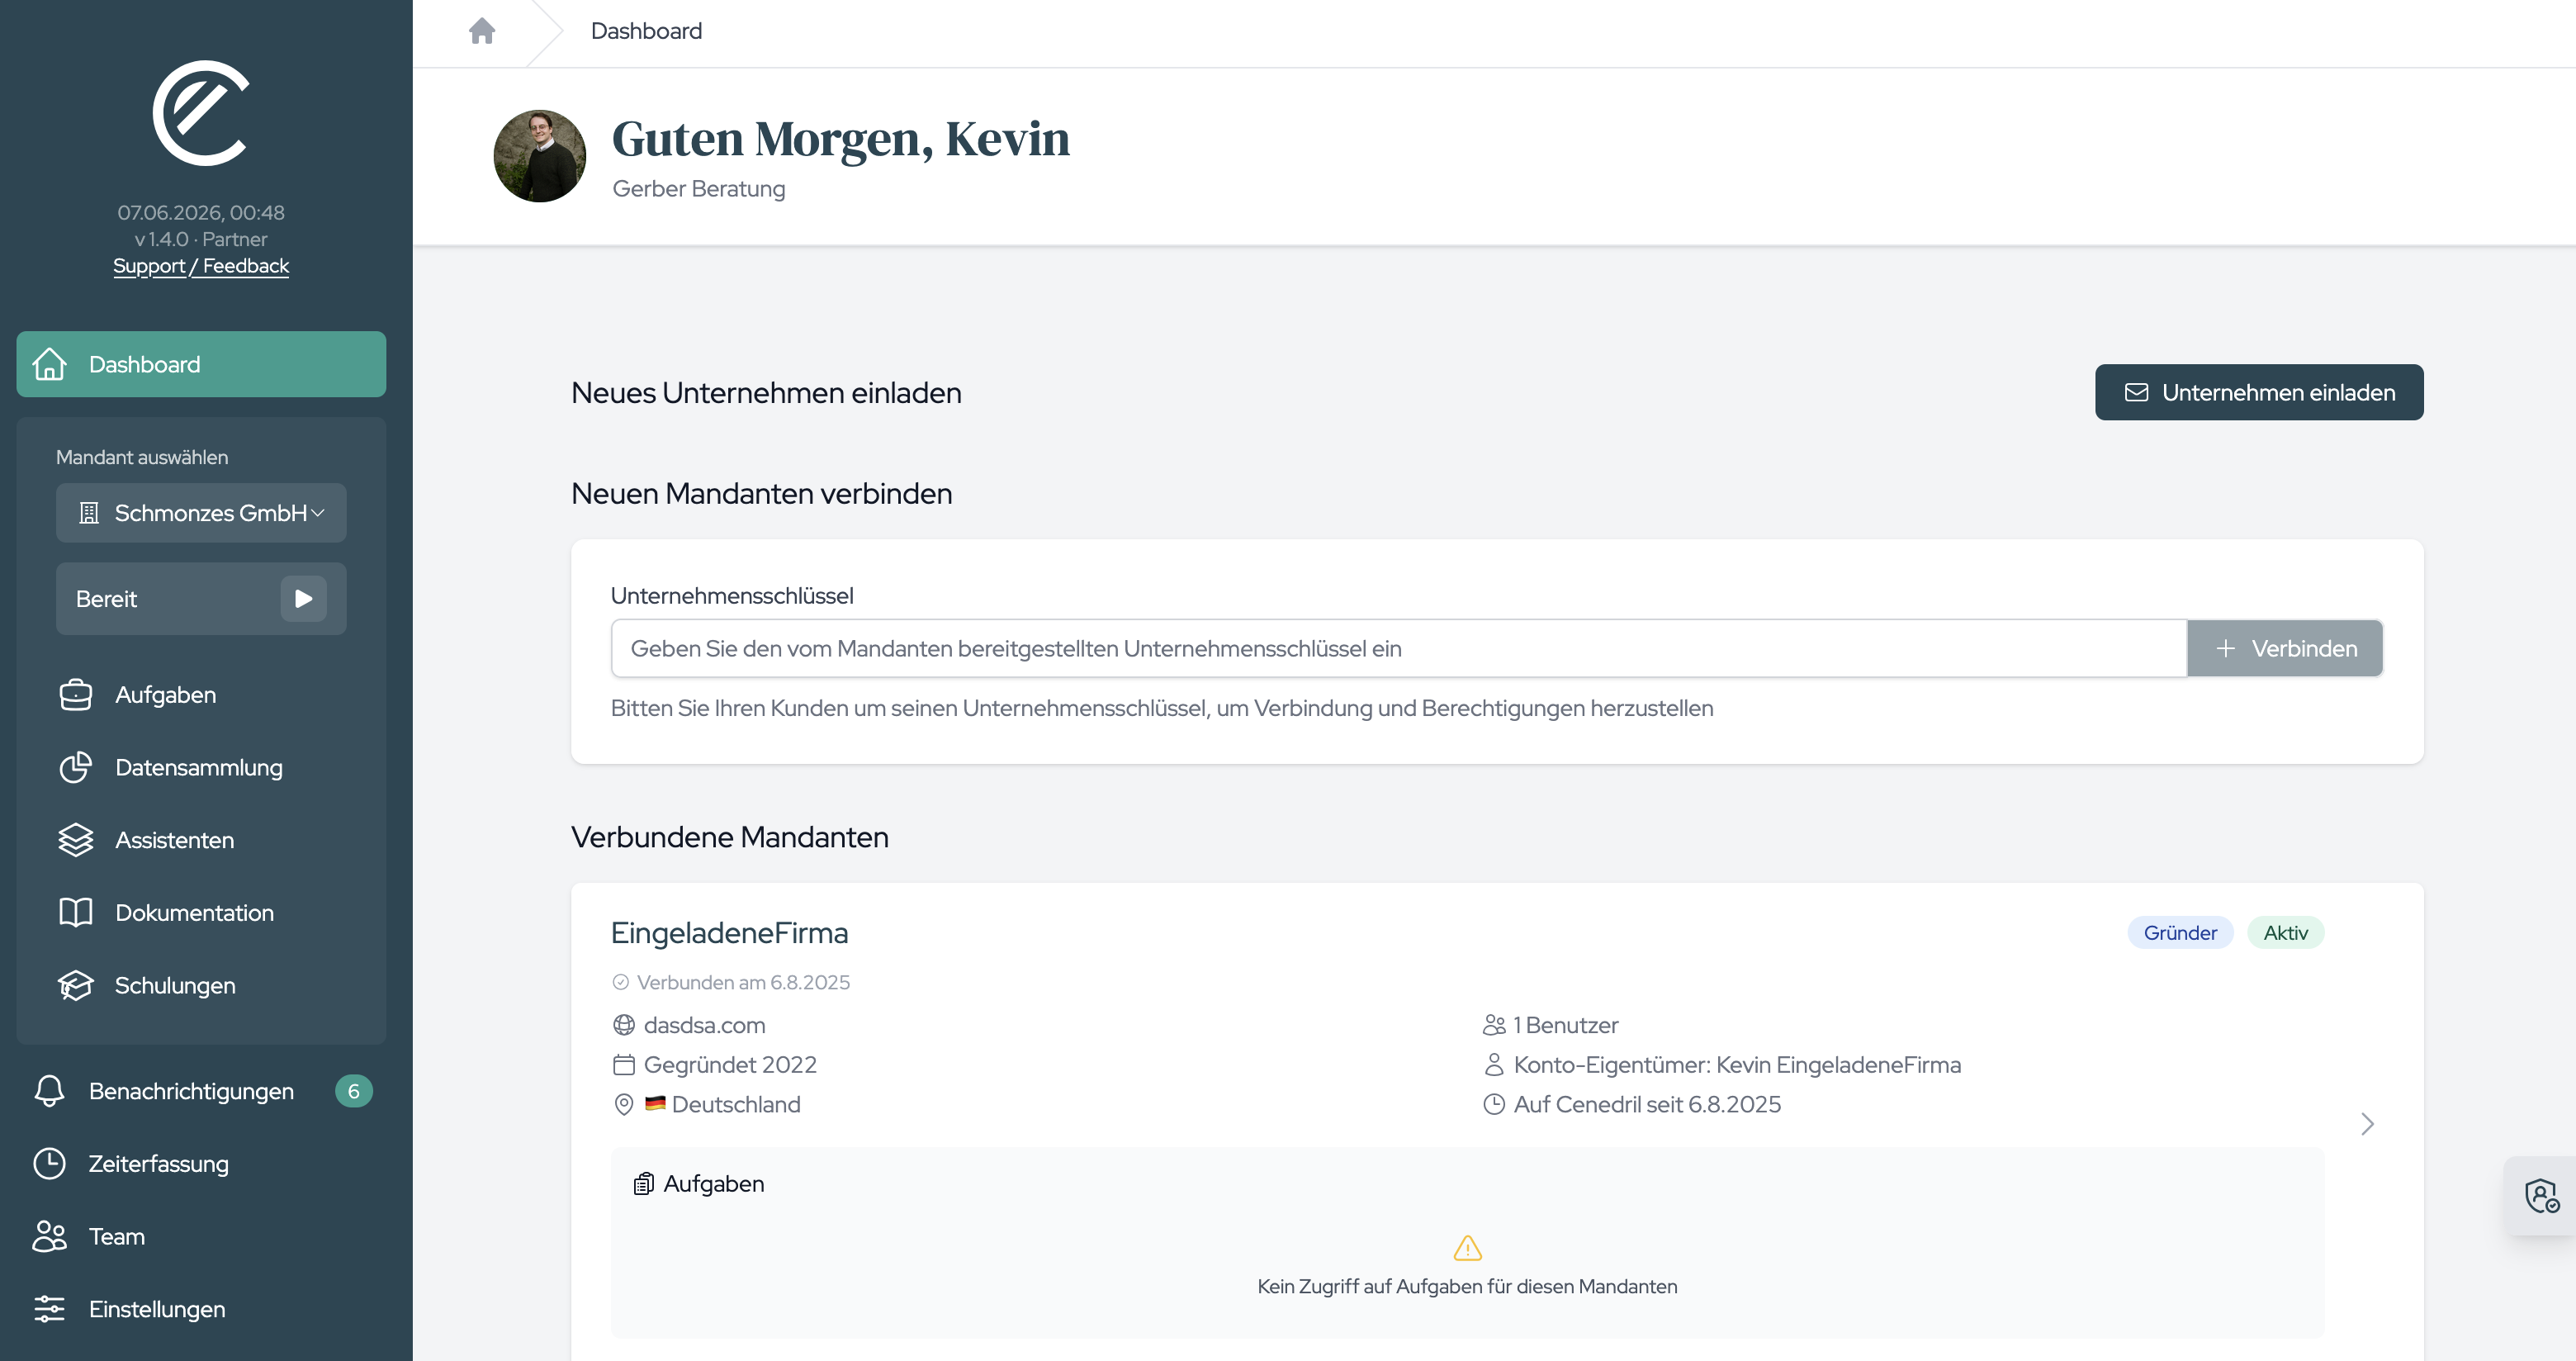Open Dashboard in the sidebar

pyautogui.click(x=201, y=364)
